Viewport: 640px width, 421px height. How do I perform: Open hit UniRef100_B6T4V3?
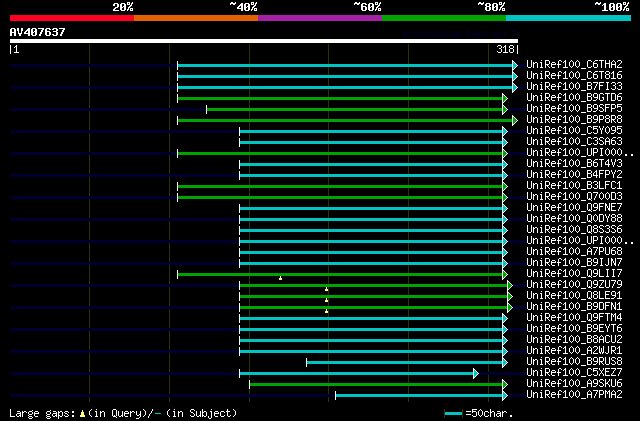pos(574,164)
